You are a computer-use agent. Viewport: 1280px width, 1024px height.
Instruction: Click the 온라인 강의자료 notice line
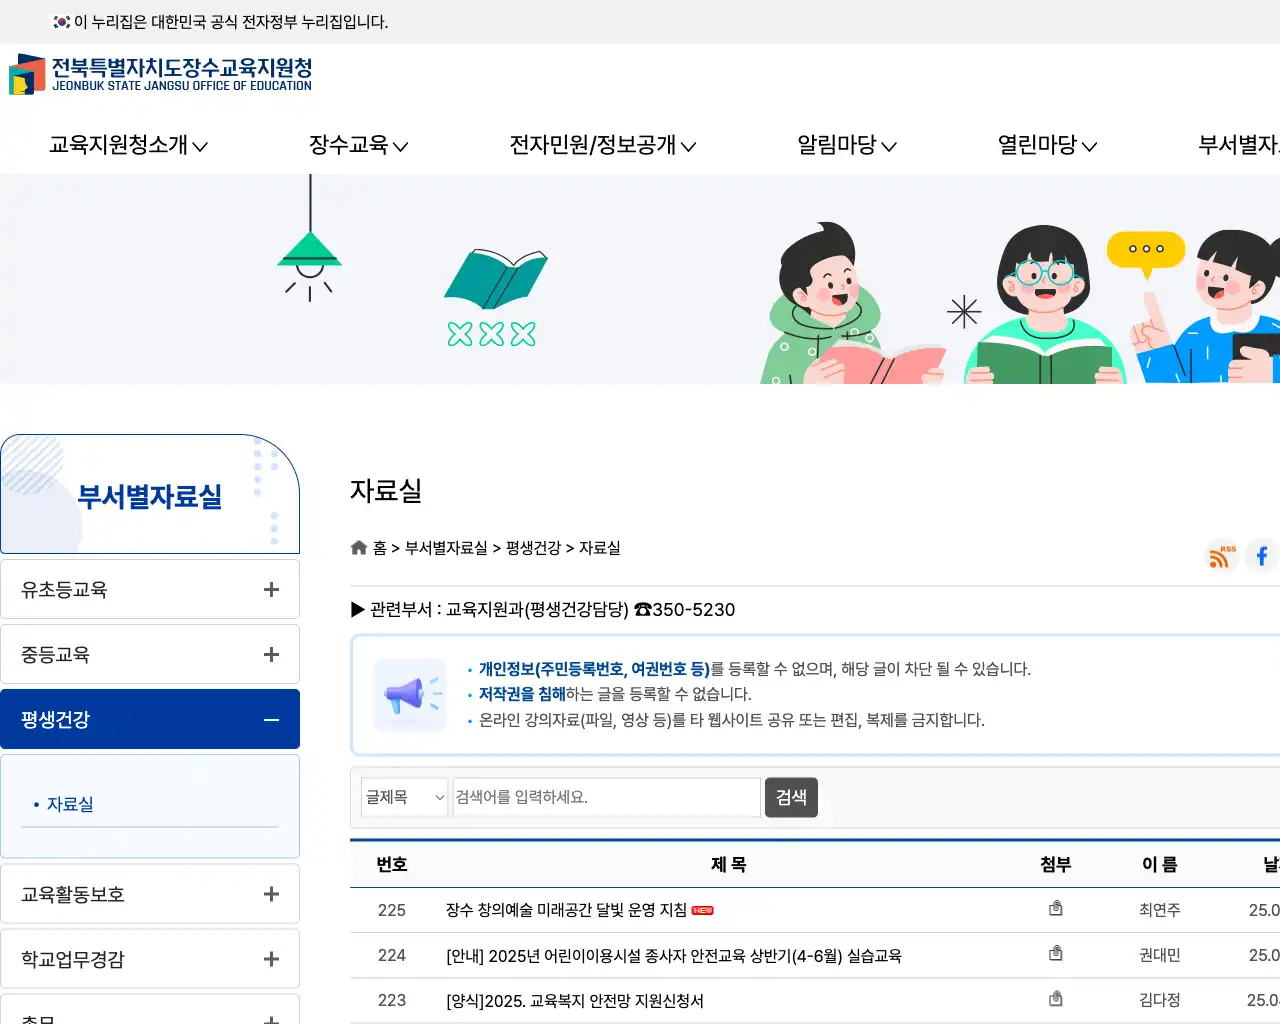731,720
